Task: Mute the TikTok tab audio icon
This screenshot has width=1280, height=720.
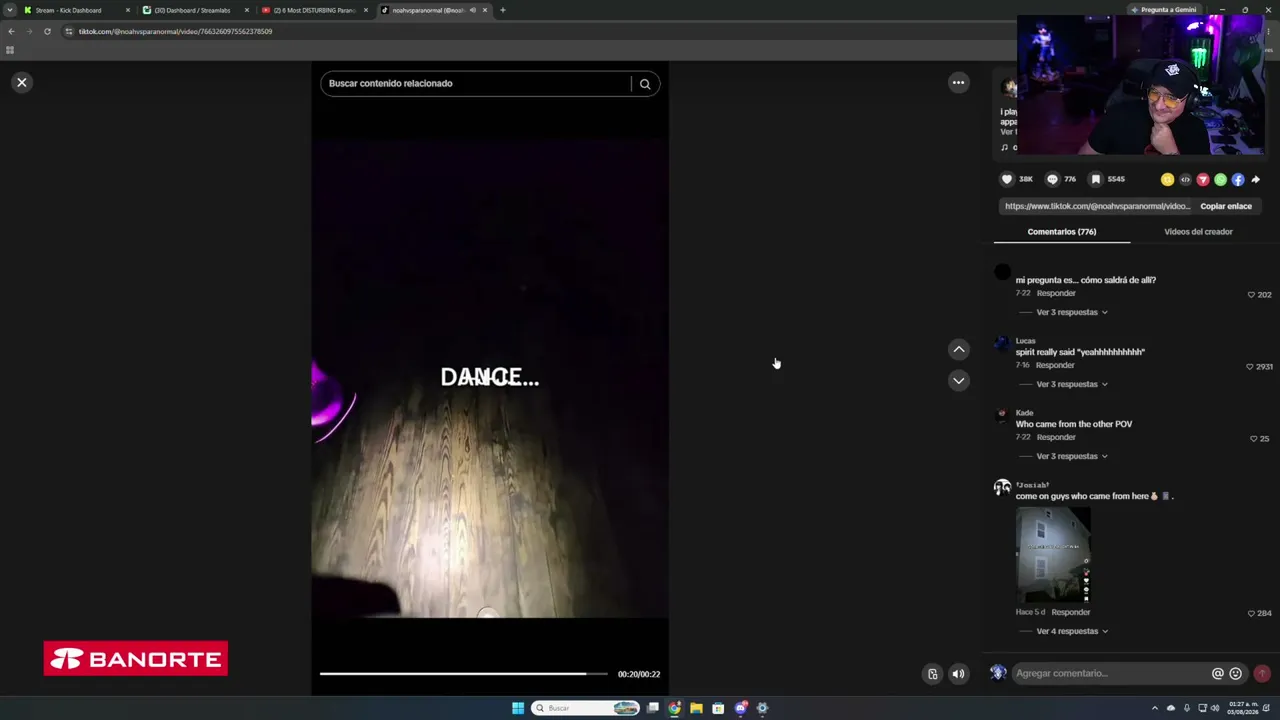Action: tap(472, 10)
